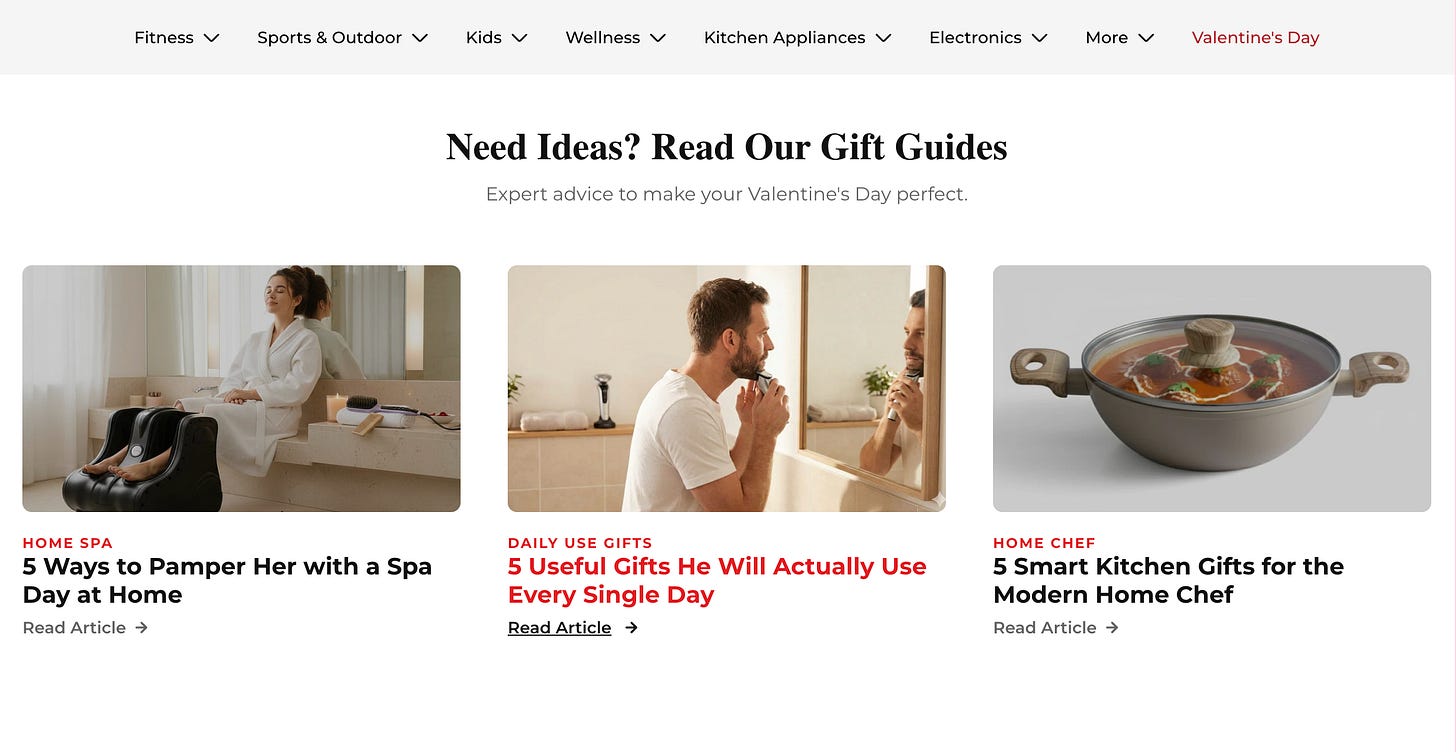Click arrow icon next to Daily Use Read Article

pyautogui.click(x=631, y=628)
